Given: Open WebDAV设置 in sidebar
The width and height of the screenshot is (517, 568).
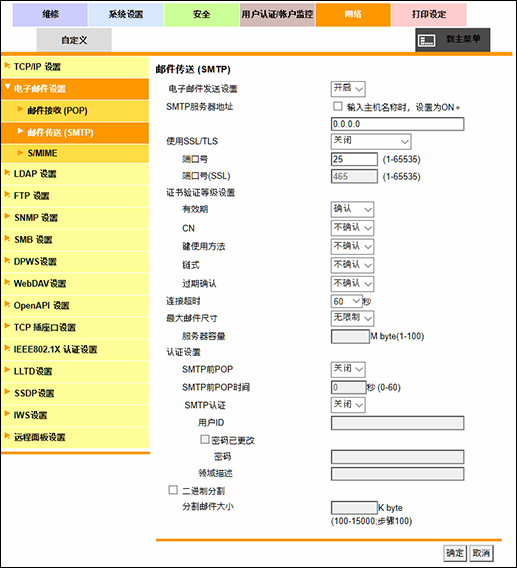Looking at the screenshot, I should [75, 284].
